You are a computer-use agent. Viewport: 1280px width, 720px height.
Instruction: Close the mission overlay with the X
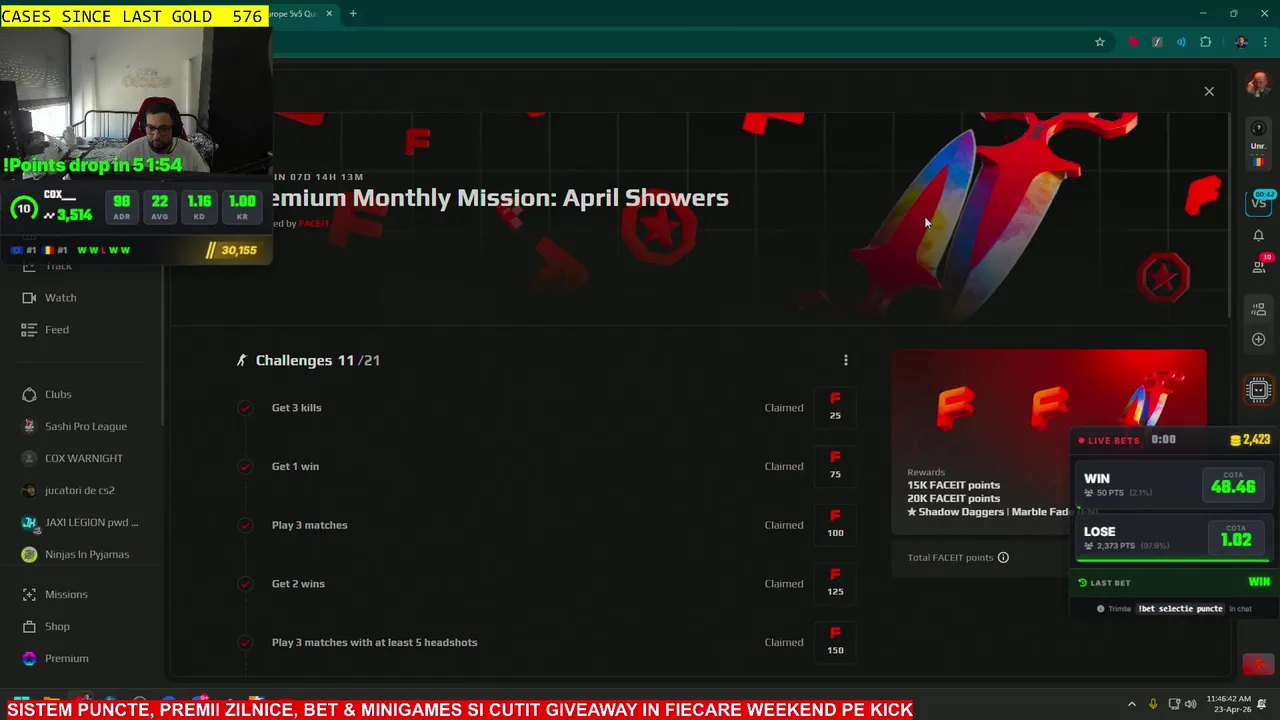pyautogui.click(x=1209, y=91)
